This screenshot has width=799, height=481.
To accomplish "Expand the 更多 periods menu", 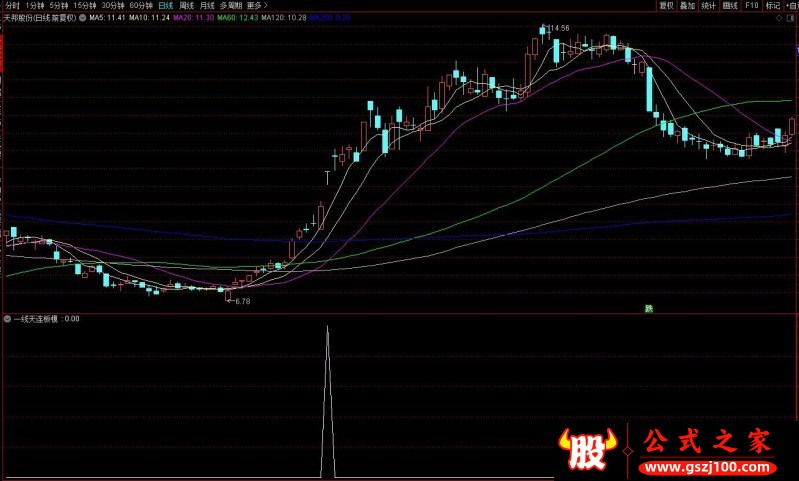I will [256, 5].
